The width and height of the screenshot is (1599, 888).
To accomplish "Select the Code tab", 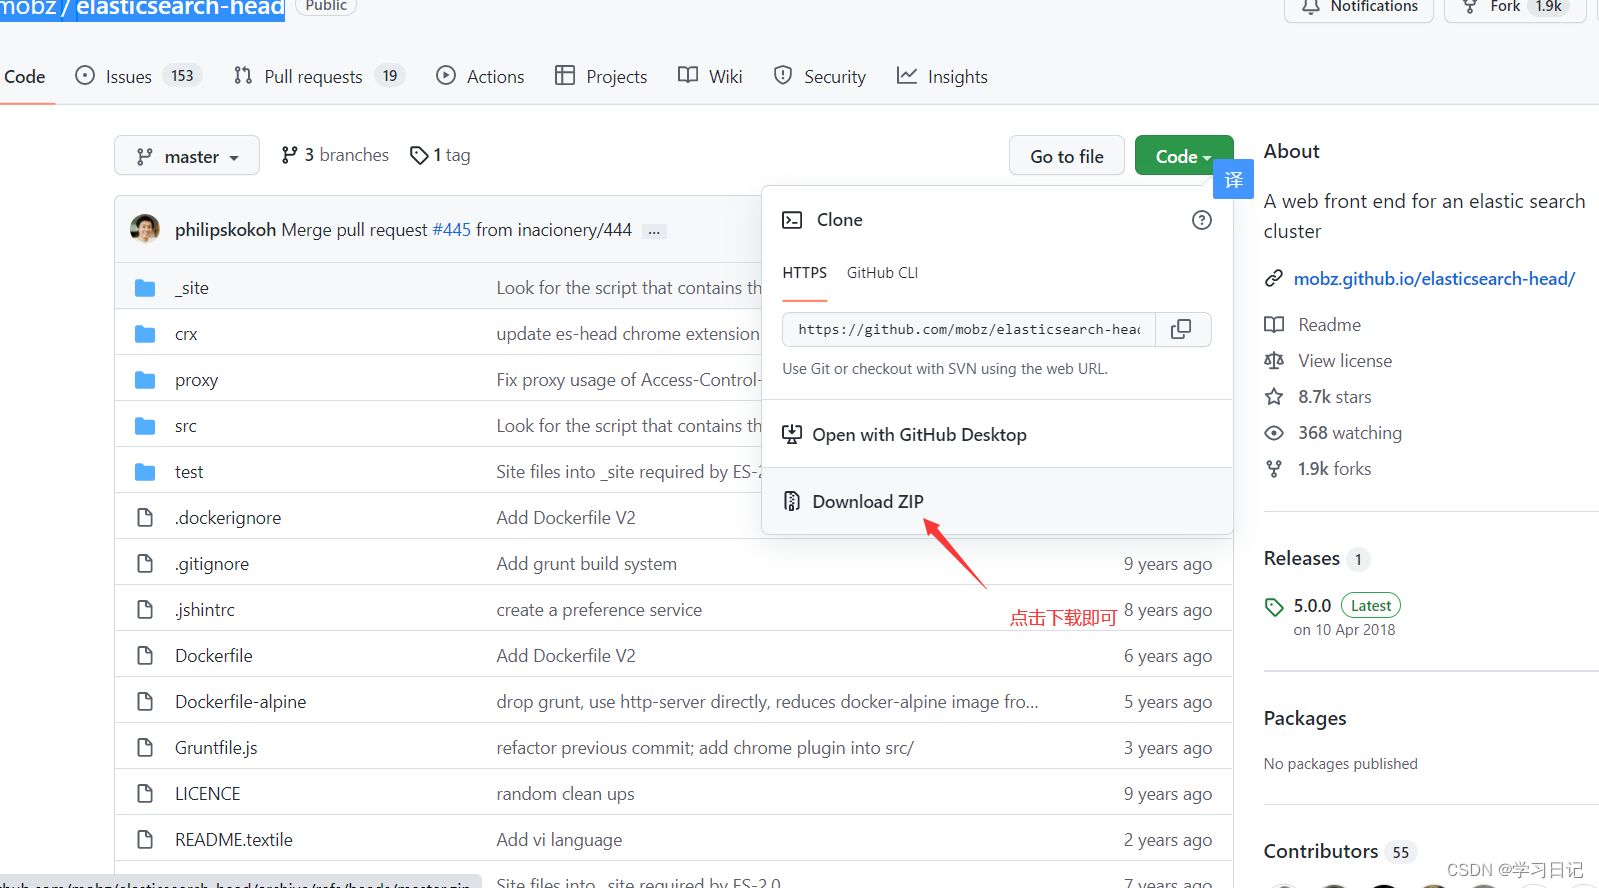I will coord(24,76).
